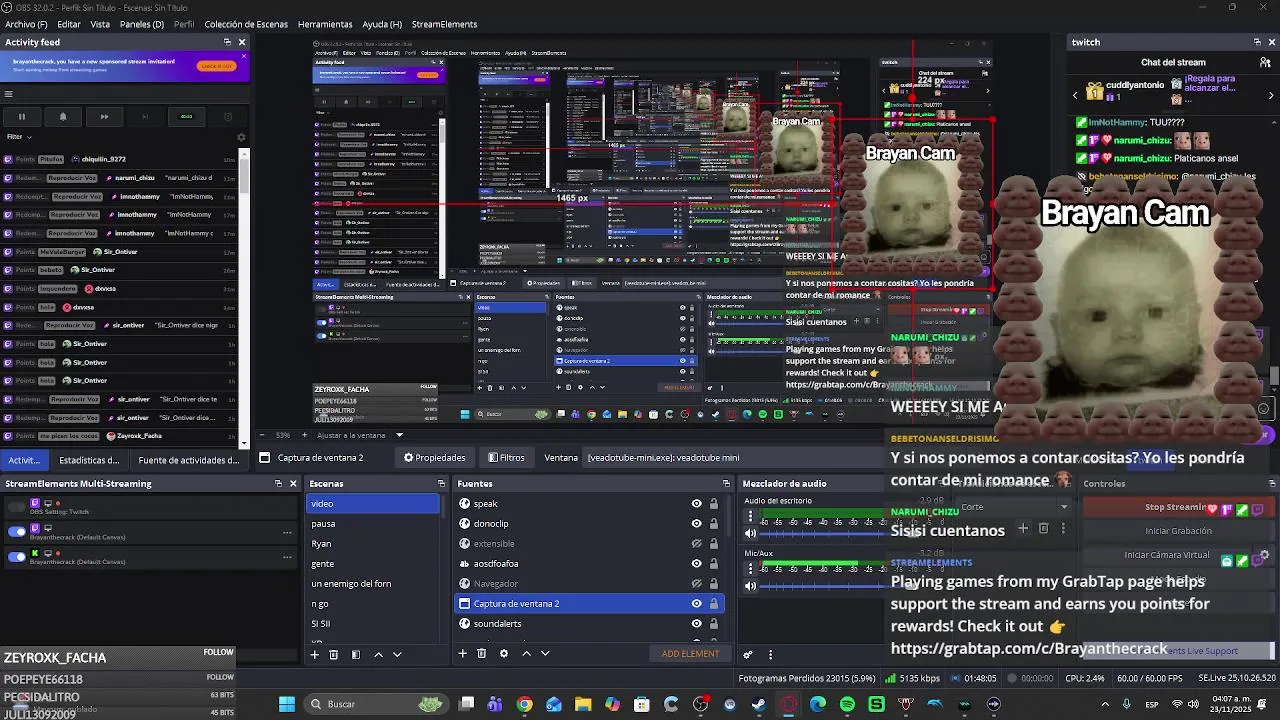Show the extensible source
Screen dimensions: 1280x720
[697, 544]
